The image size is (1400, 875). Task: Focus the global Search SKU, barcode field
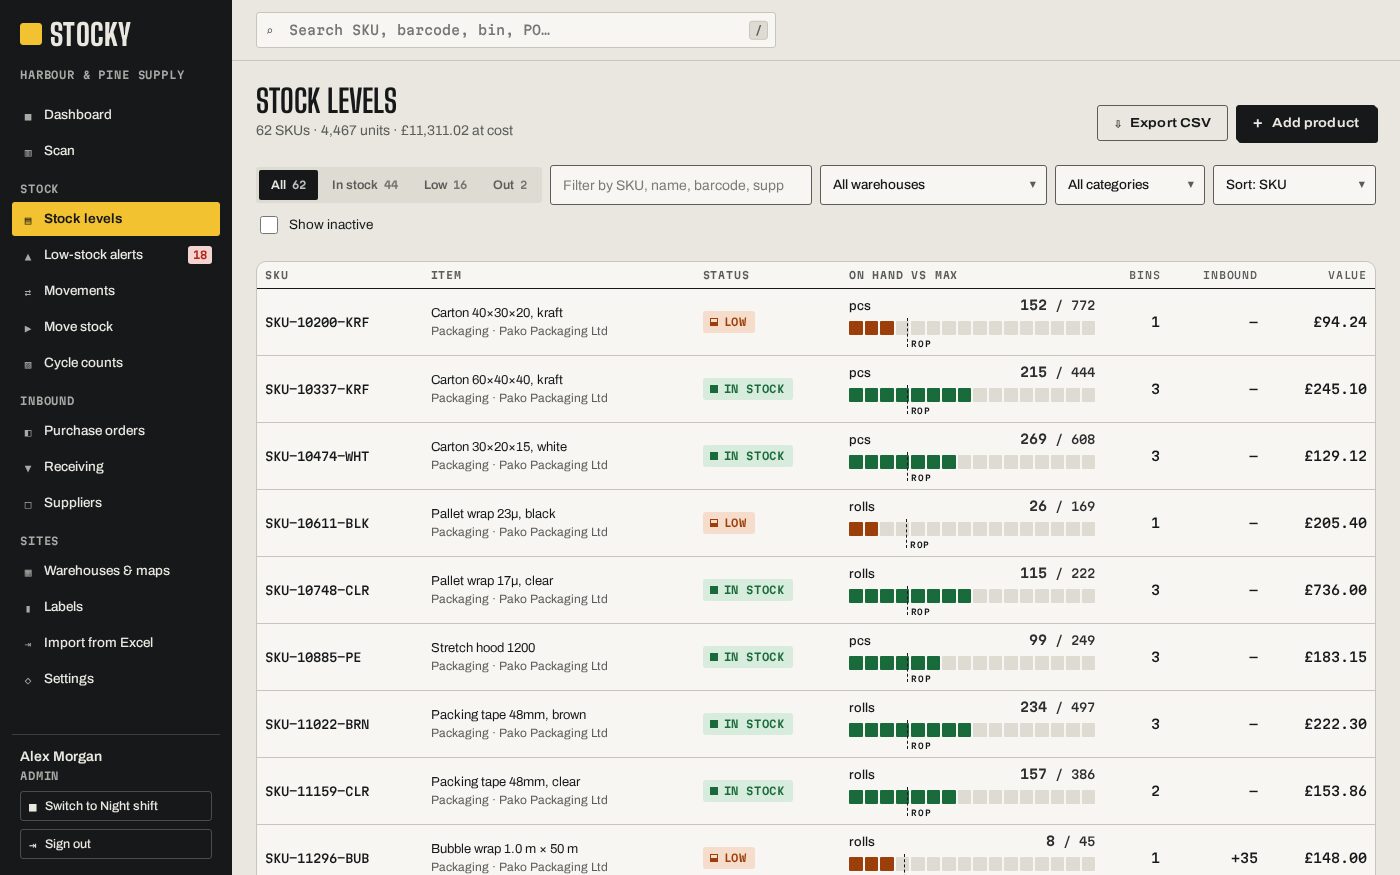[x=516, y=30]
